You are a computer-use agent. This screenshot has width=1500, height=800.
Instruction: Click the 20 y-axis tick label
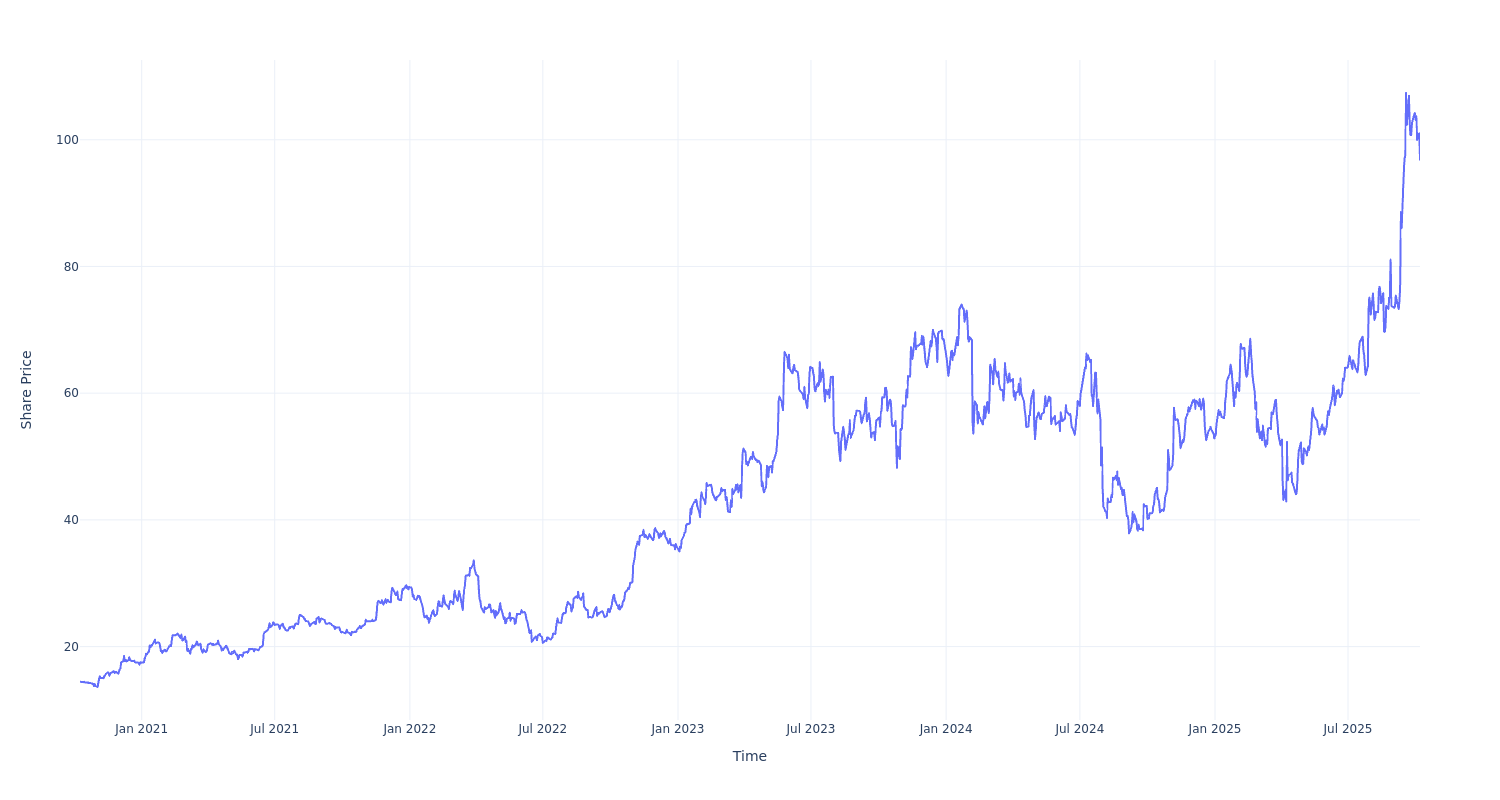pyautogui.click(x=70, y=647)
